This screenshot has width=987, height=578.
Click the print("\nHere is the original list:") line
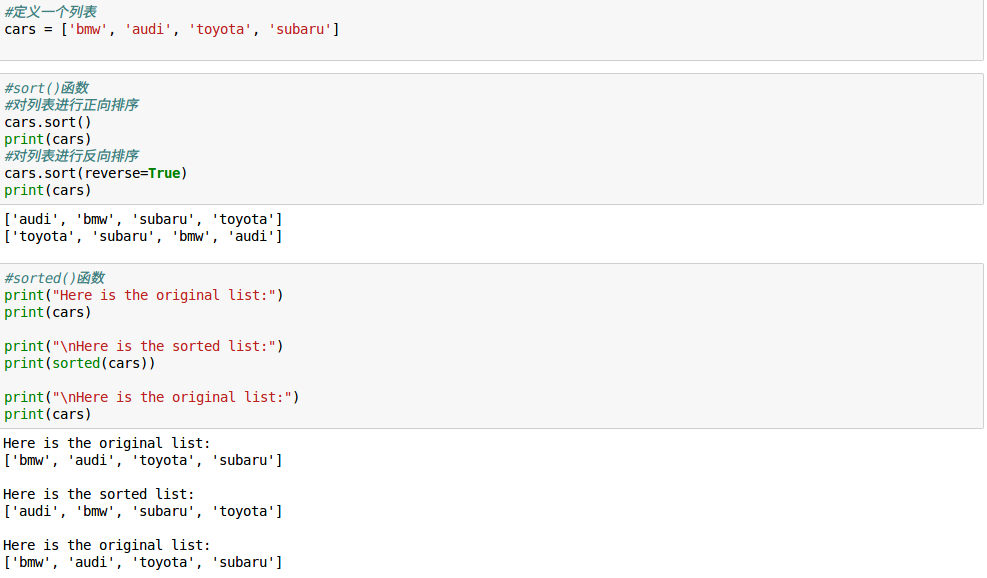(152, 397)
